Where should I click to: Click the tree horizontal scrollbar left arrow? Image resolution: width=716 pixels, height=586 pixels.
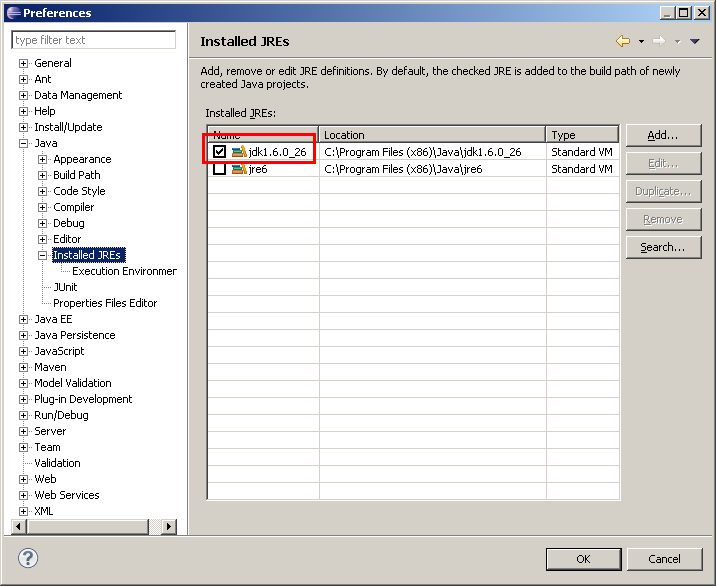click(x=18, y=526)
